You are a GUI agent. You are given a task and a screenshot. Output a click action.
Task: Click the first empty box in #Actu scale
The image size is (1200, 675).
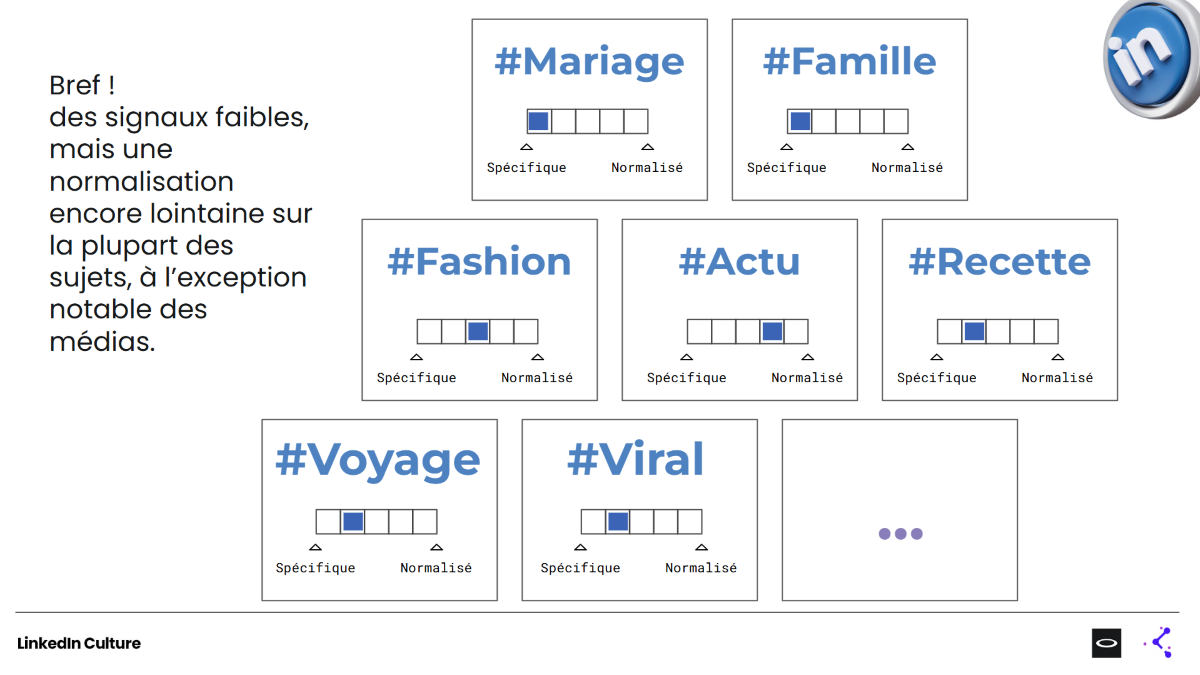pyautogui.click(x=699, y=331)
